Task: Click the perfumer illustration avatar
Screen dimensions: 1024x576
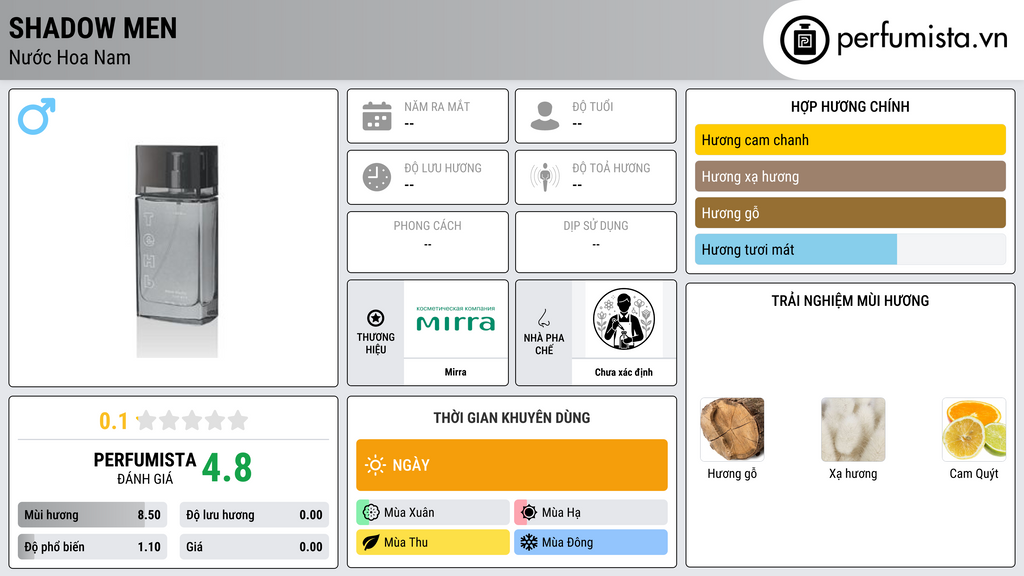Action: coord(624,319)
